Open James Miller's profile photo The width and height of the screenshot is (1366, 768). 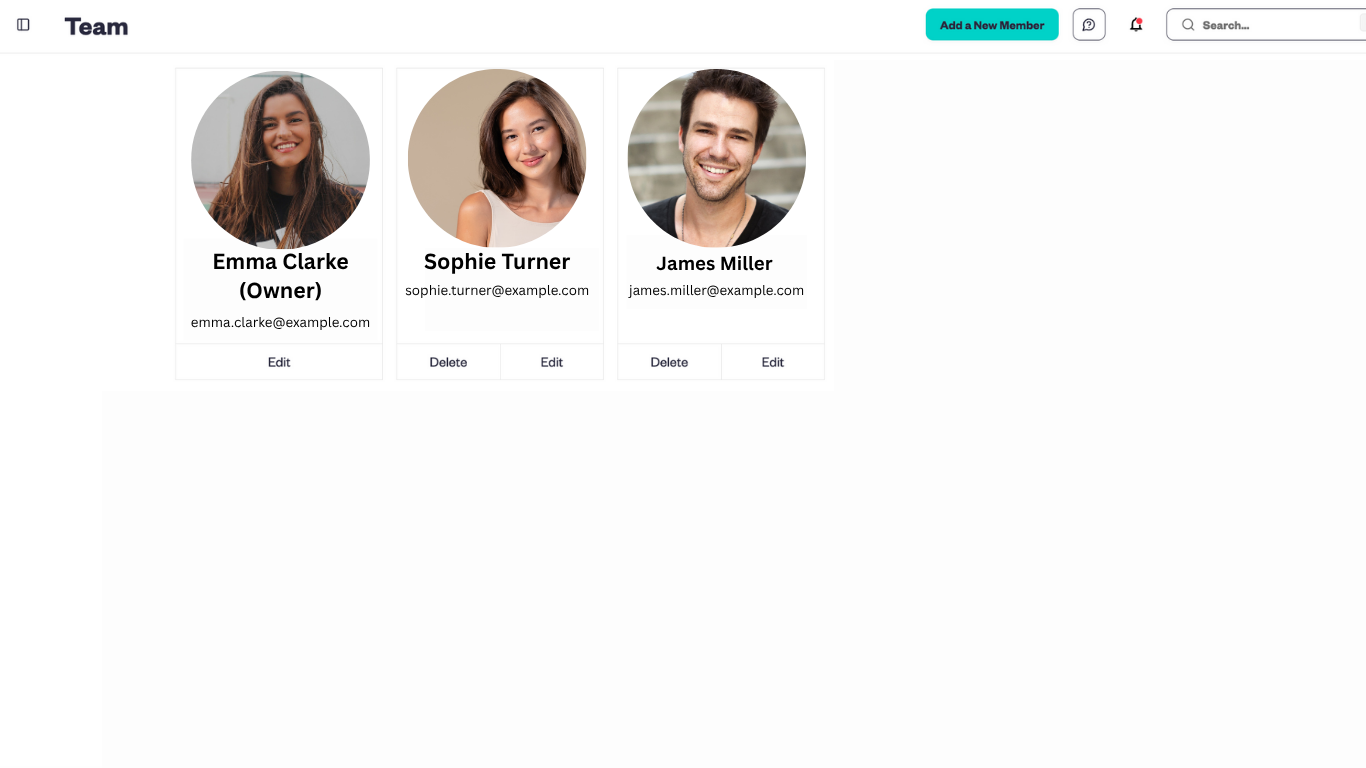point(717,158)
